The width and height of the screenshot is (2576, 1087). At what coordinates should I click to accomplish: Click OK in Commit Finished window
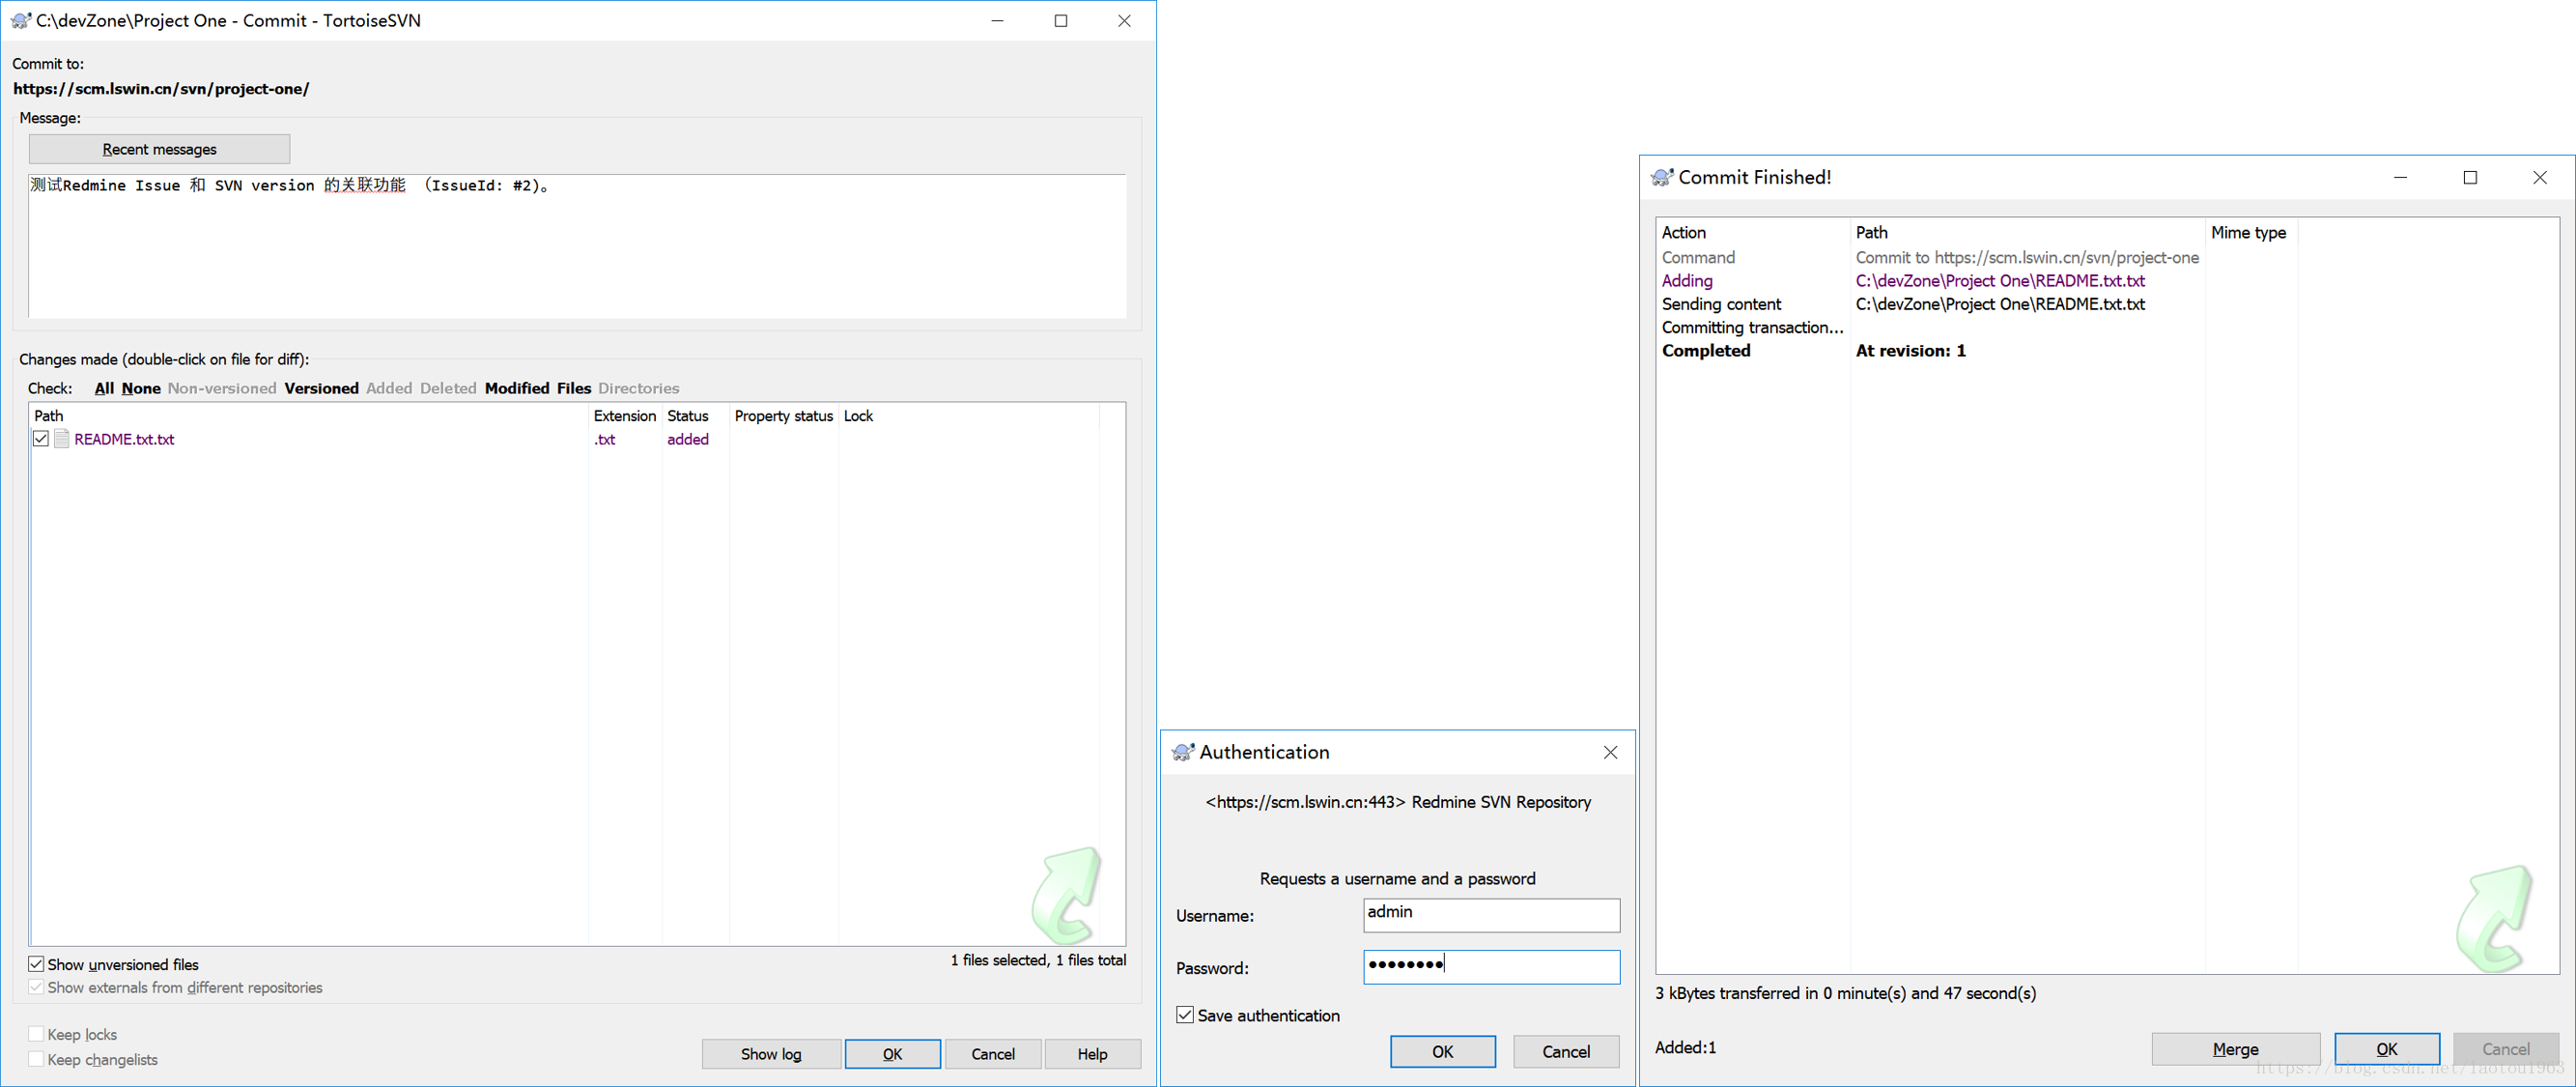pyautogui.click(x=2387, y=1049)
